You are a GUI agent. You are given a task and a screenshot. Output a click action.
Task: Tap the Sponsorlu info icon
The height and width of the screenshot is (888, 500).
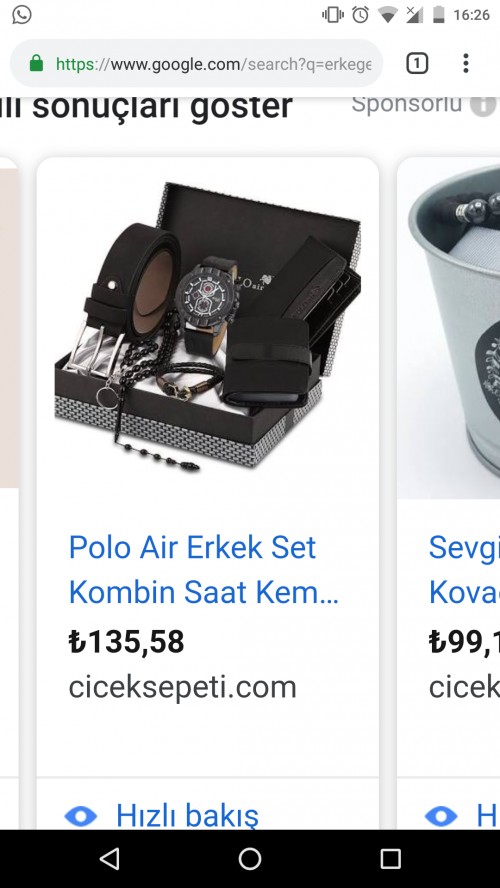(x=484, y=105)
